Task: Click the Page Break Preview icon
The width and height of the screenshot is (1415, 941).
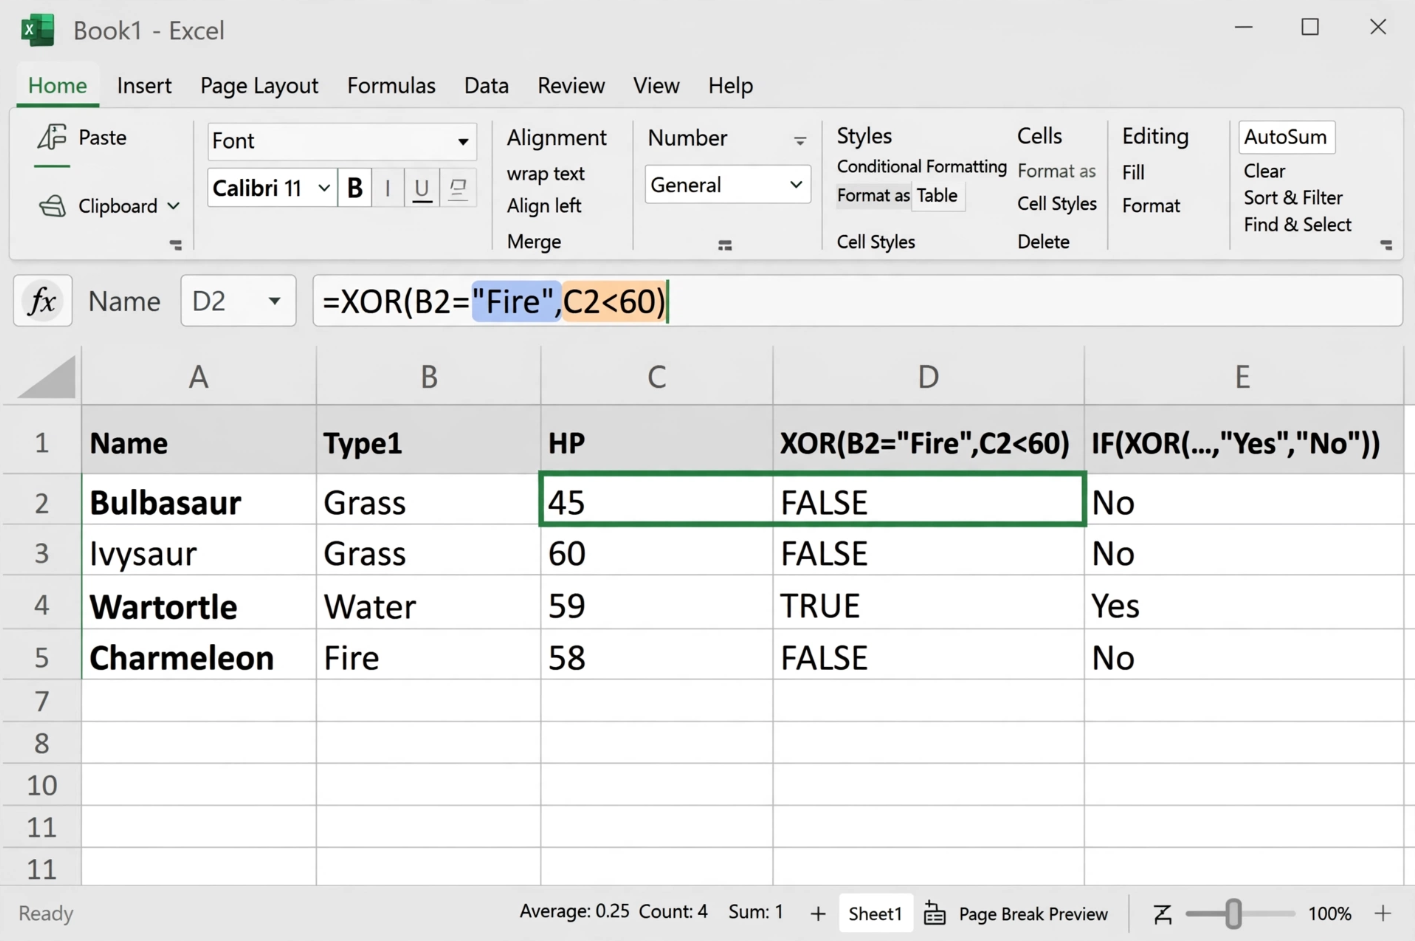Action: pyautogui.click(x=934, y=913)
